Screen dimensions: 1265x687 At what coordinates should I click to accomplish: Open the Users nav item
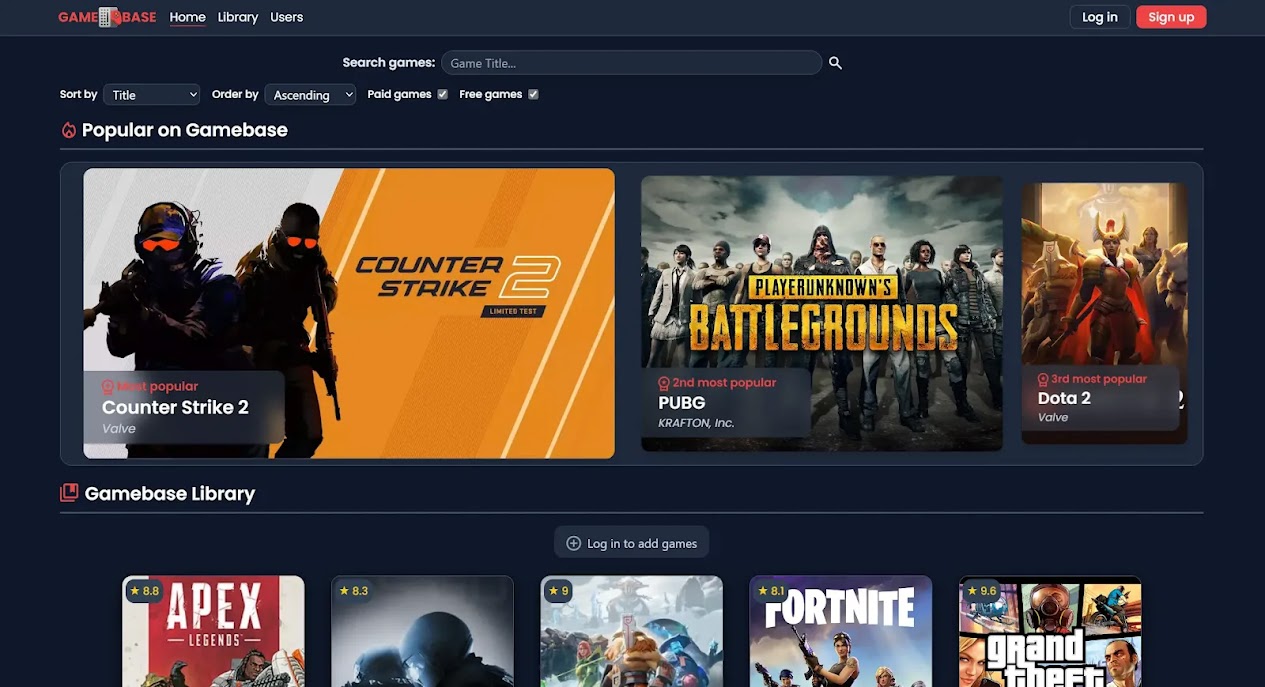click(x=286, y=17)
